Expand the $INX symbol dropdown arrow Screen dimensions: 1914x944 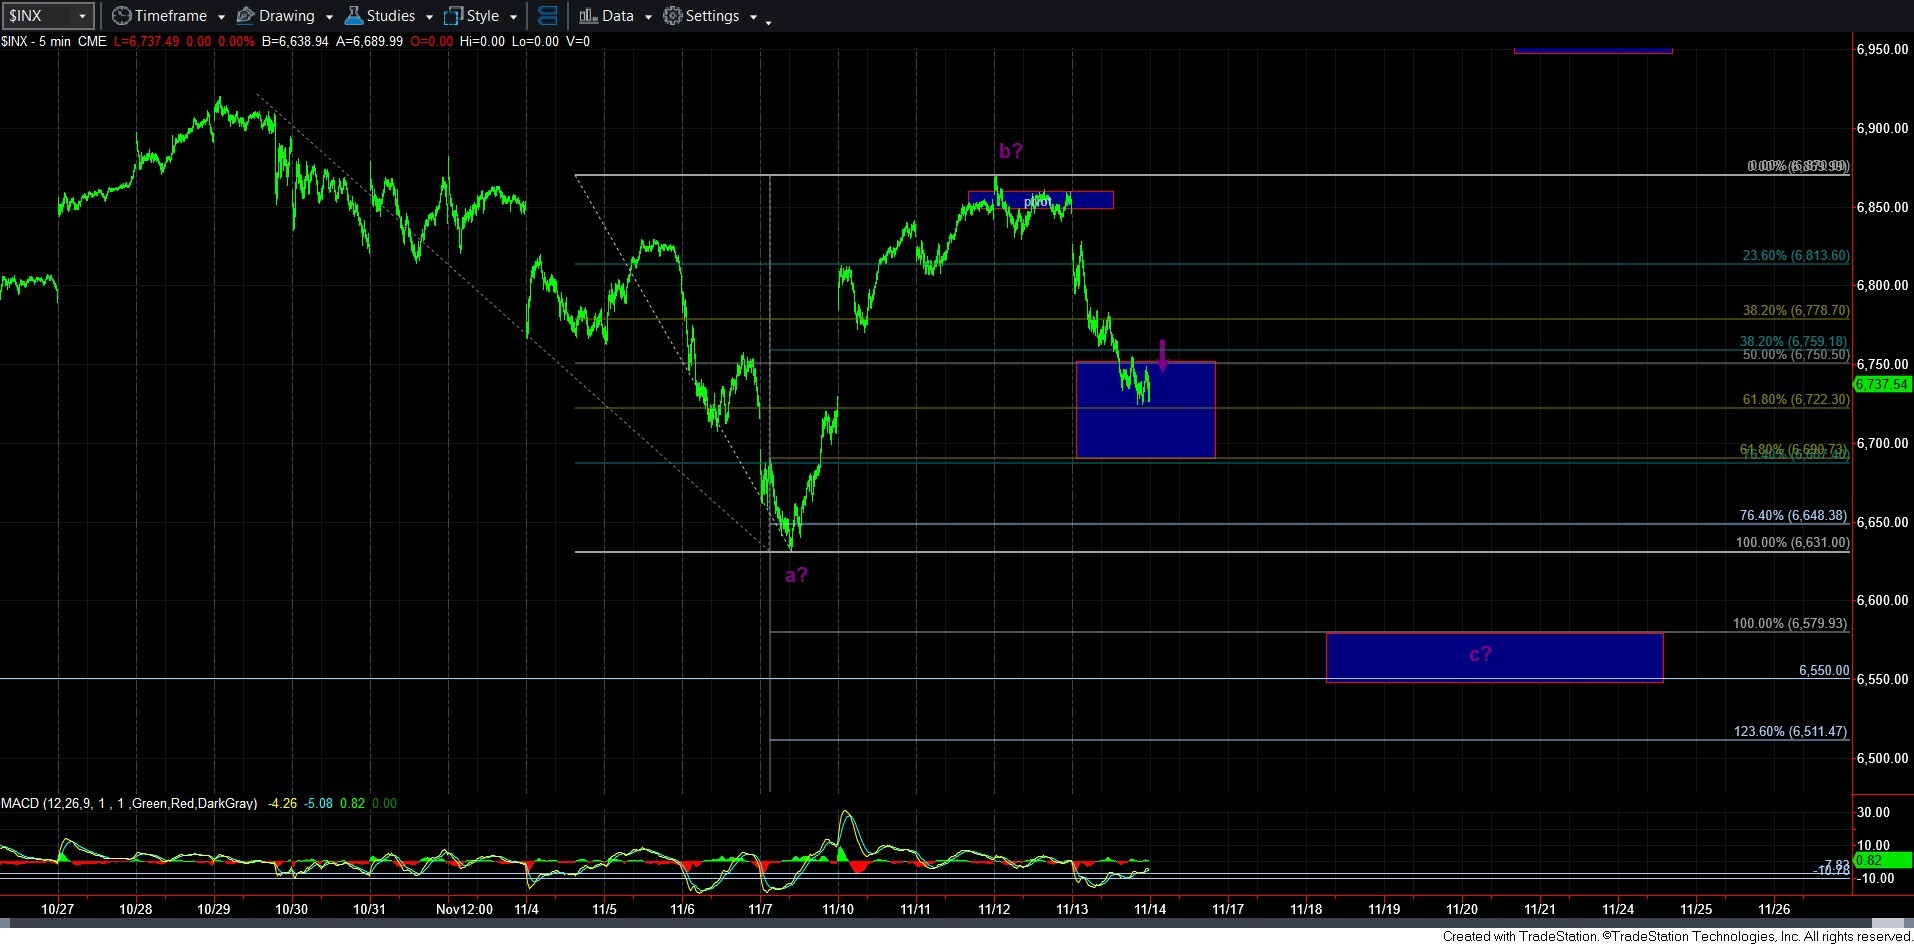click(x=82, y=16)
